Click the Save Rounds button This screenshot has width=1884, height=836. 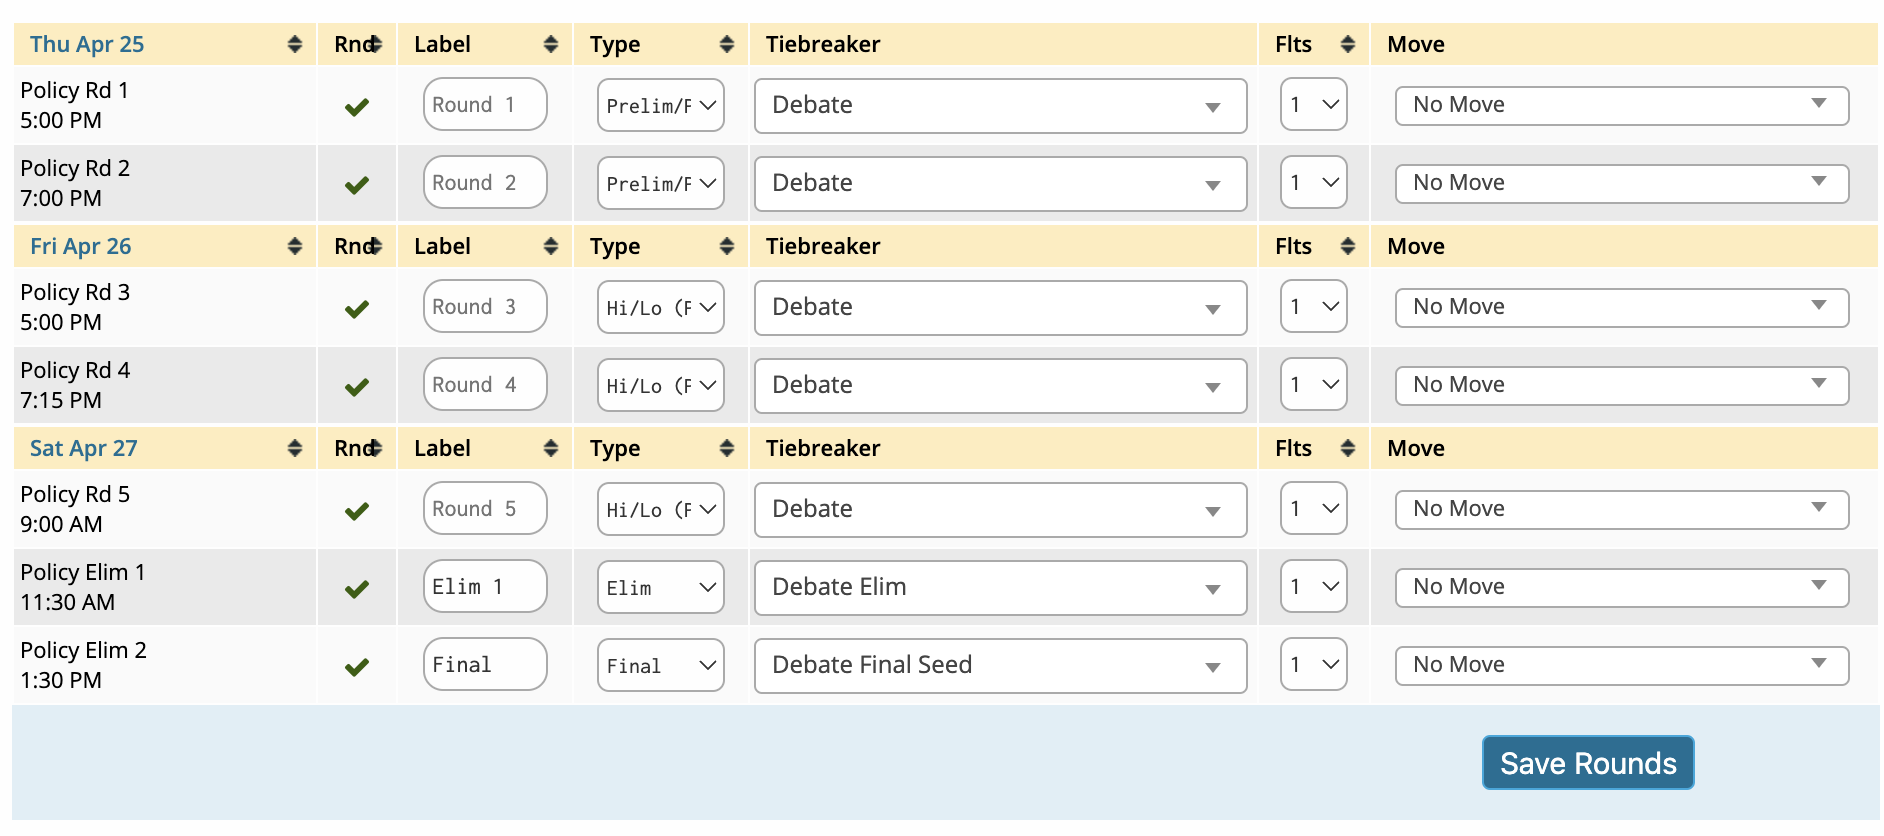click(1587, 763)
